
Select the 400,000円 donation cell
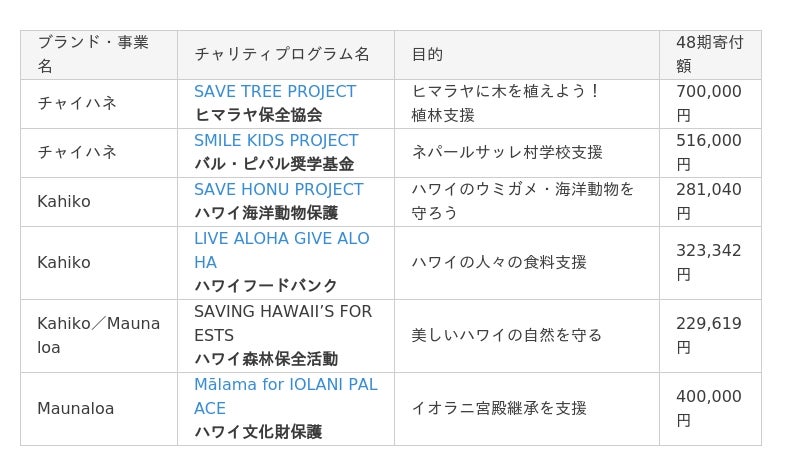coord(710,409)
